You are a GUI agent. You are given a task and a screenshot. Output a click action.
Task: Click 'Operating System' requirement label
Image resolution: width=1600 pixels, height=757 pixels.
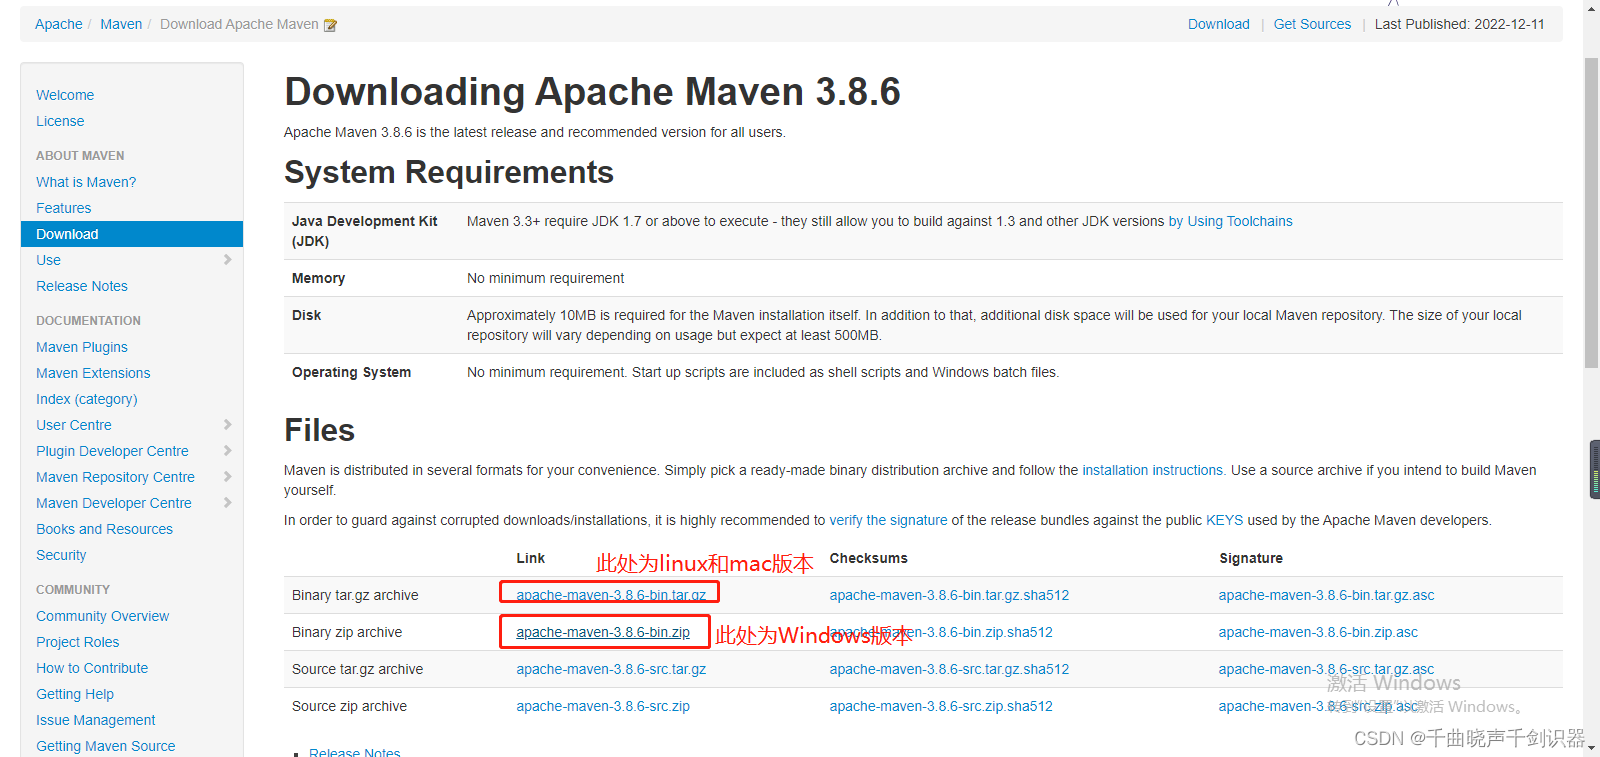351,372
